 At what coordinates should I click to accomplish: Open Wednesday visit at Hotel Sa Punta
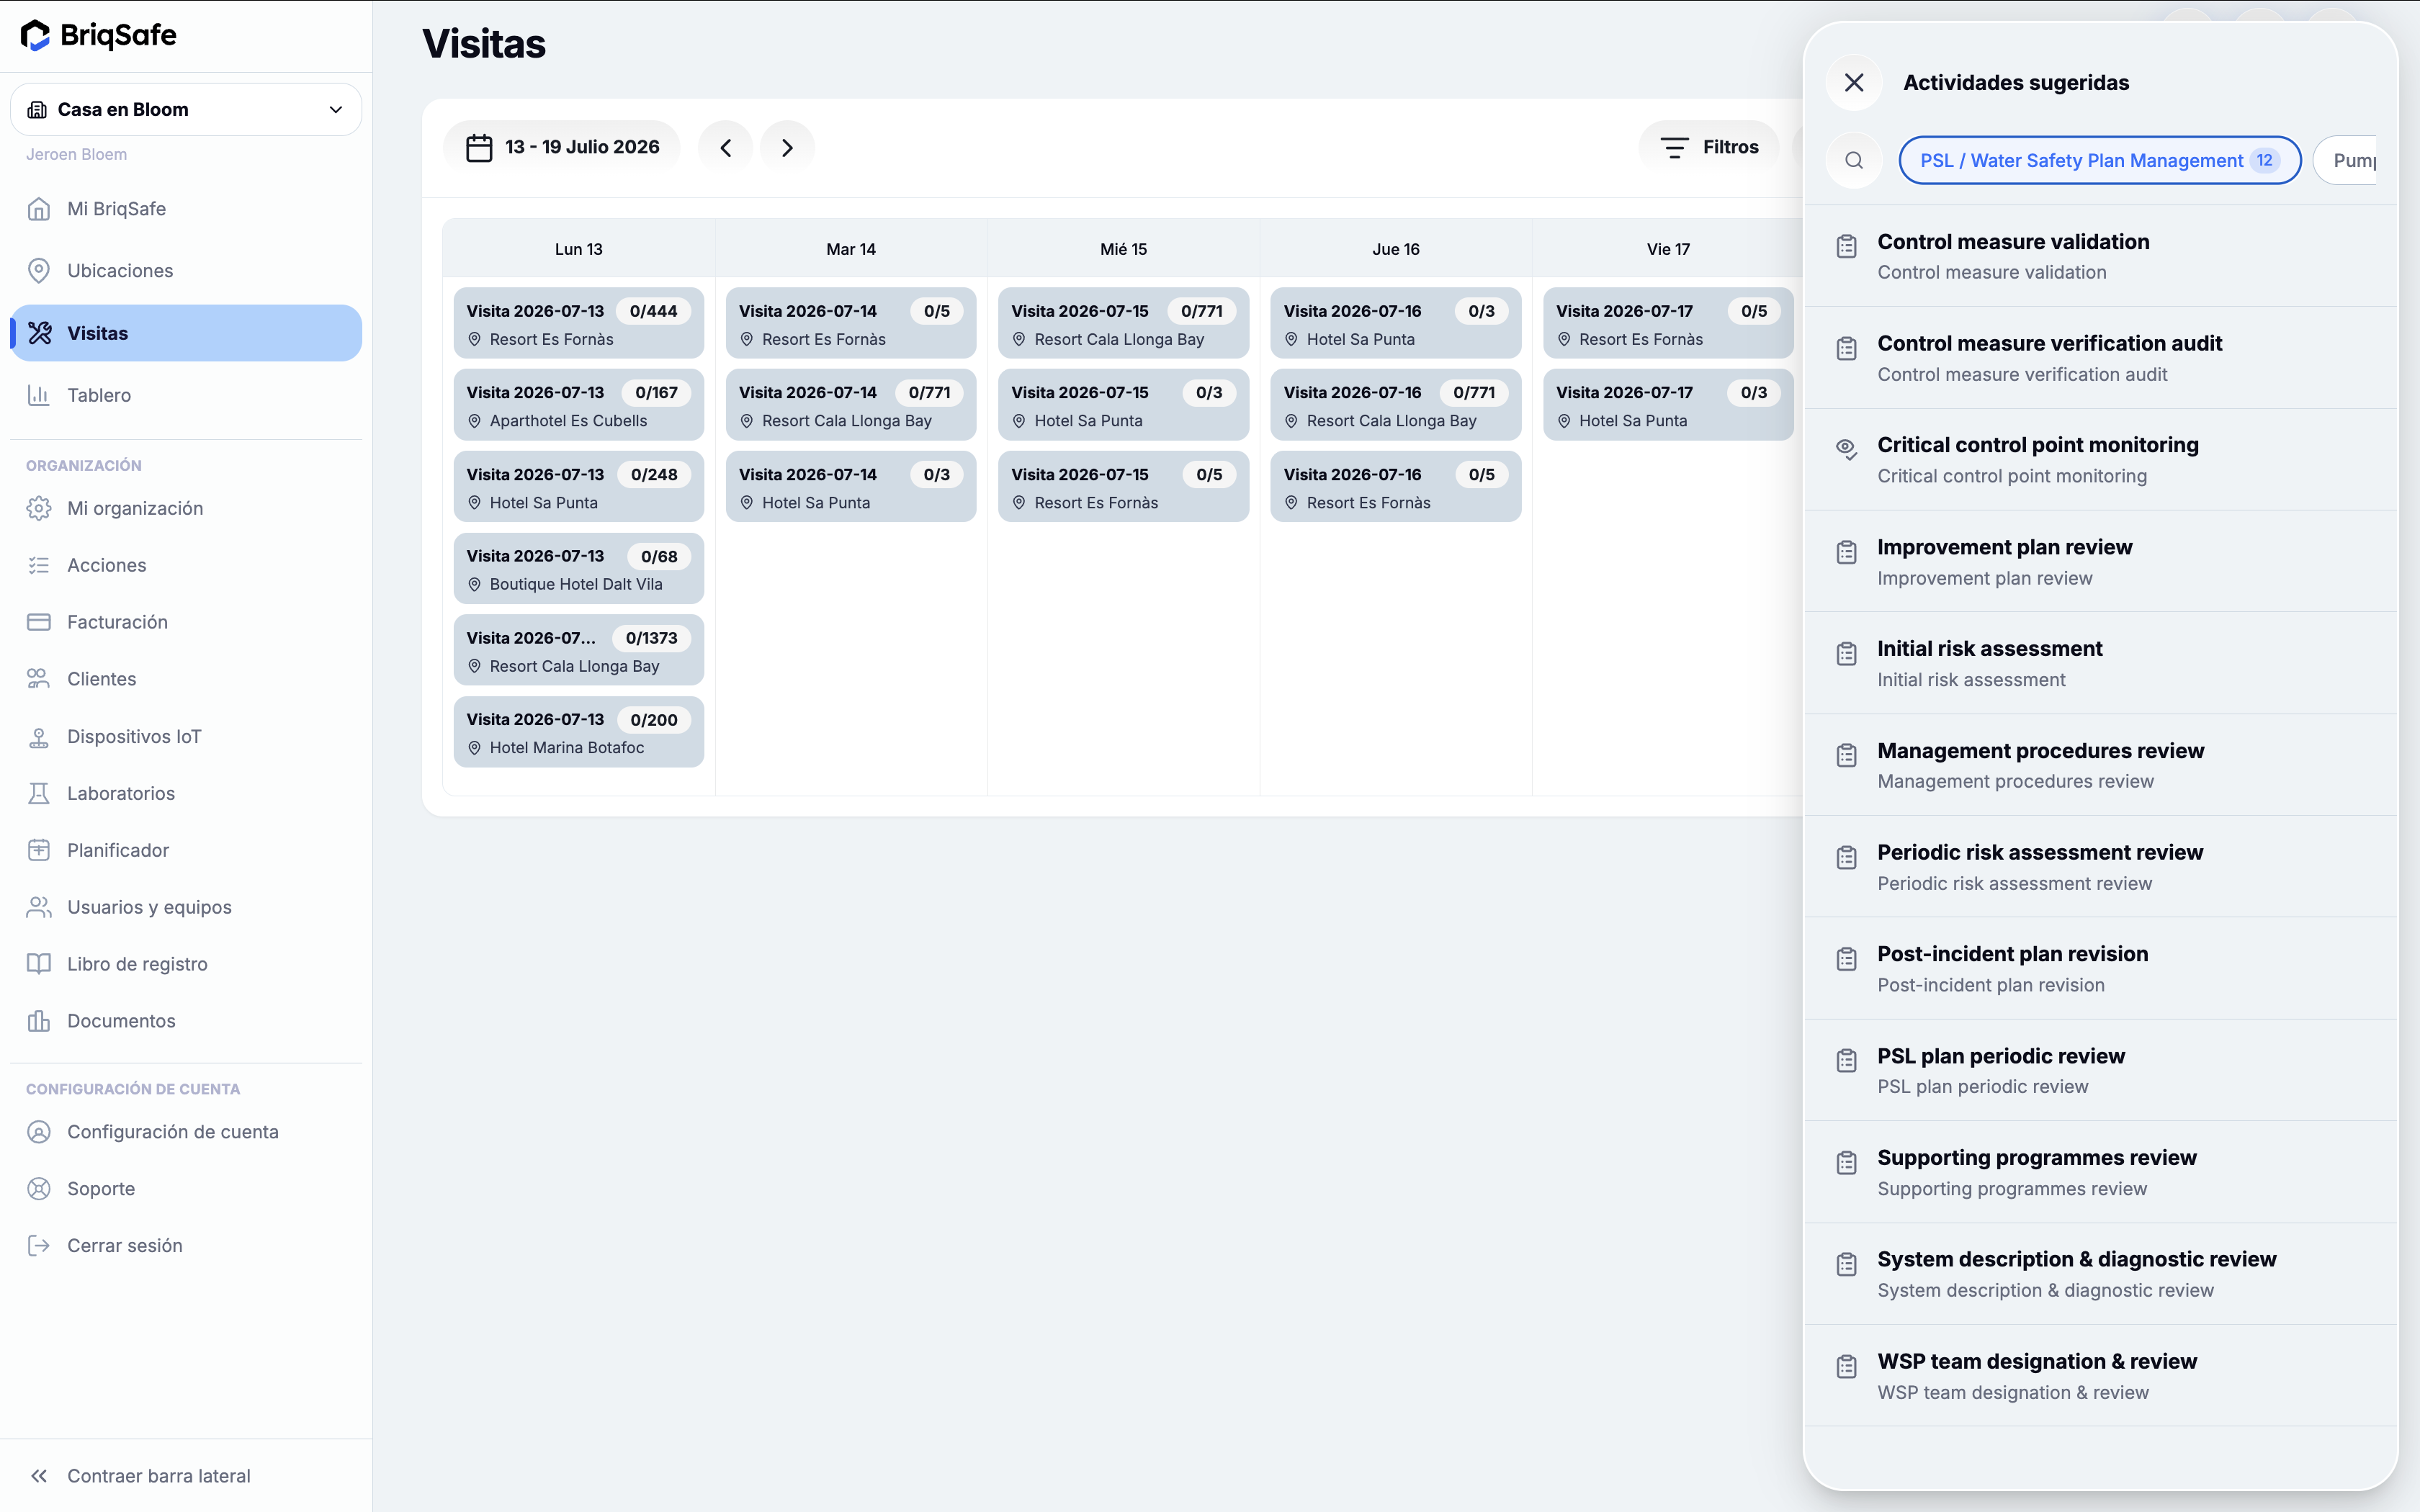[1124, 405]
